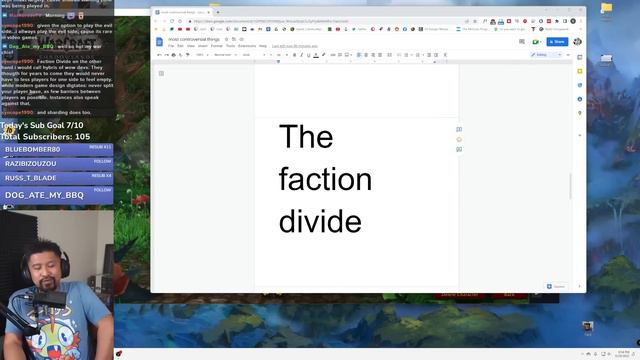
Task: Click the Add comment toolbar icon
Action: (x=340, y=55)
